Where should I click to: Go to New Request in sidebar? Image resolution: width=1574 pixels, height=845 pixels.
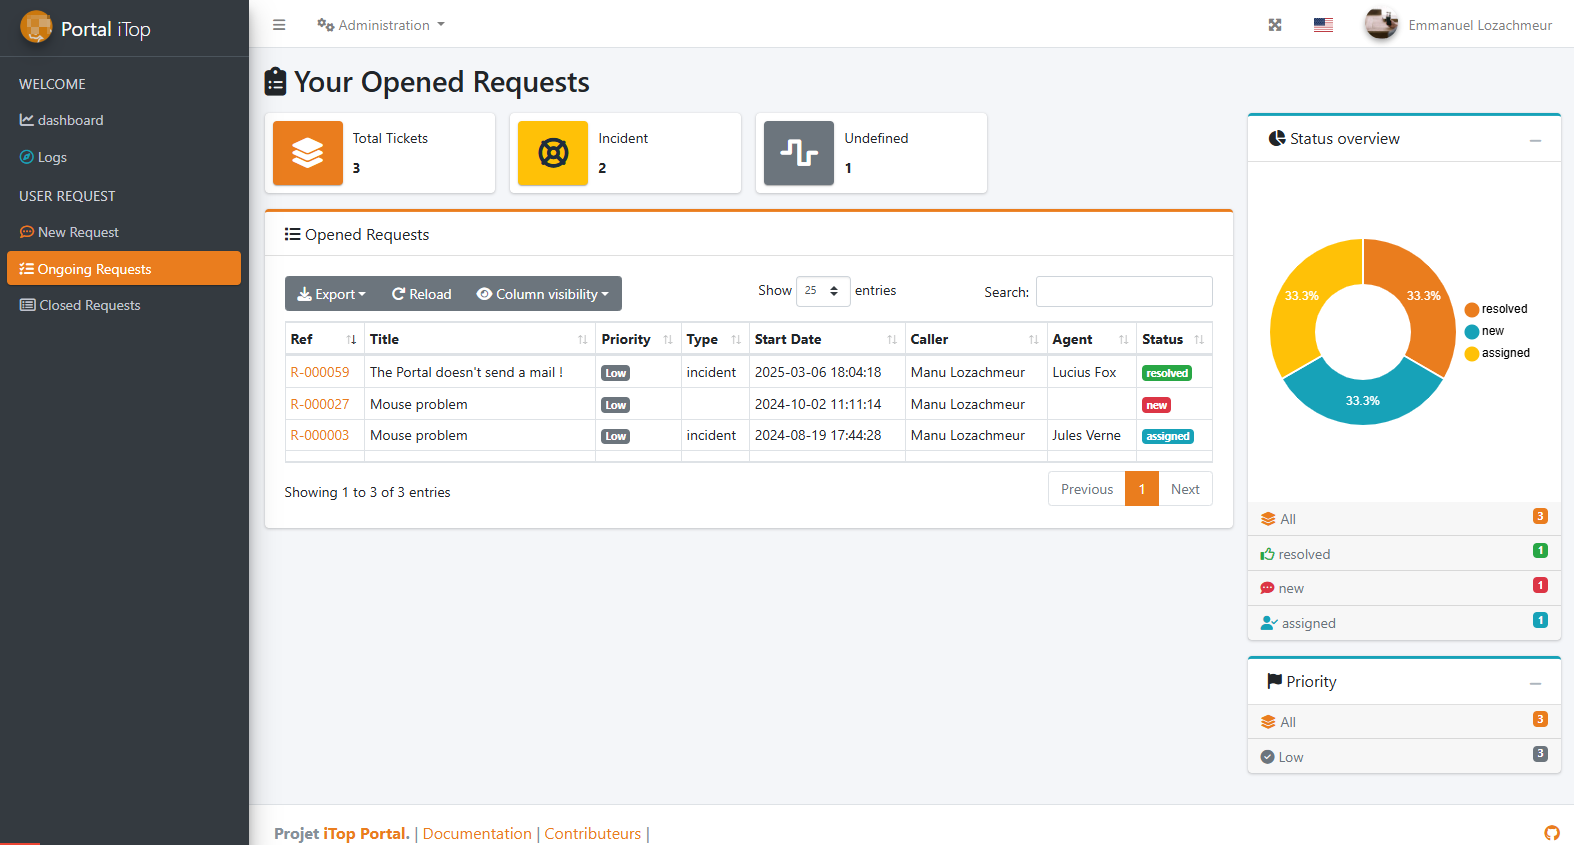click(x=78, y=232)
